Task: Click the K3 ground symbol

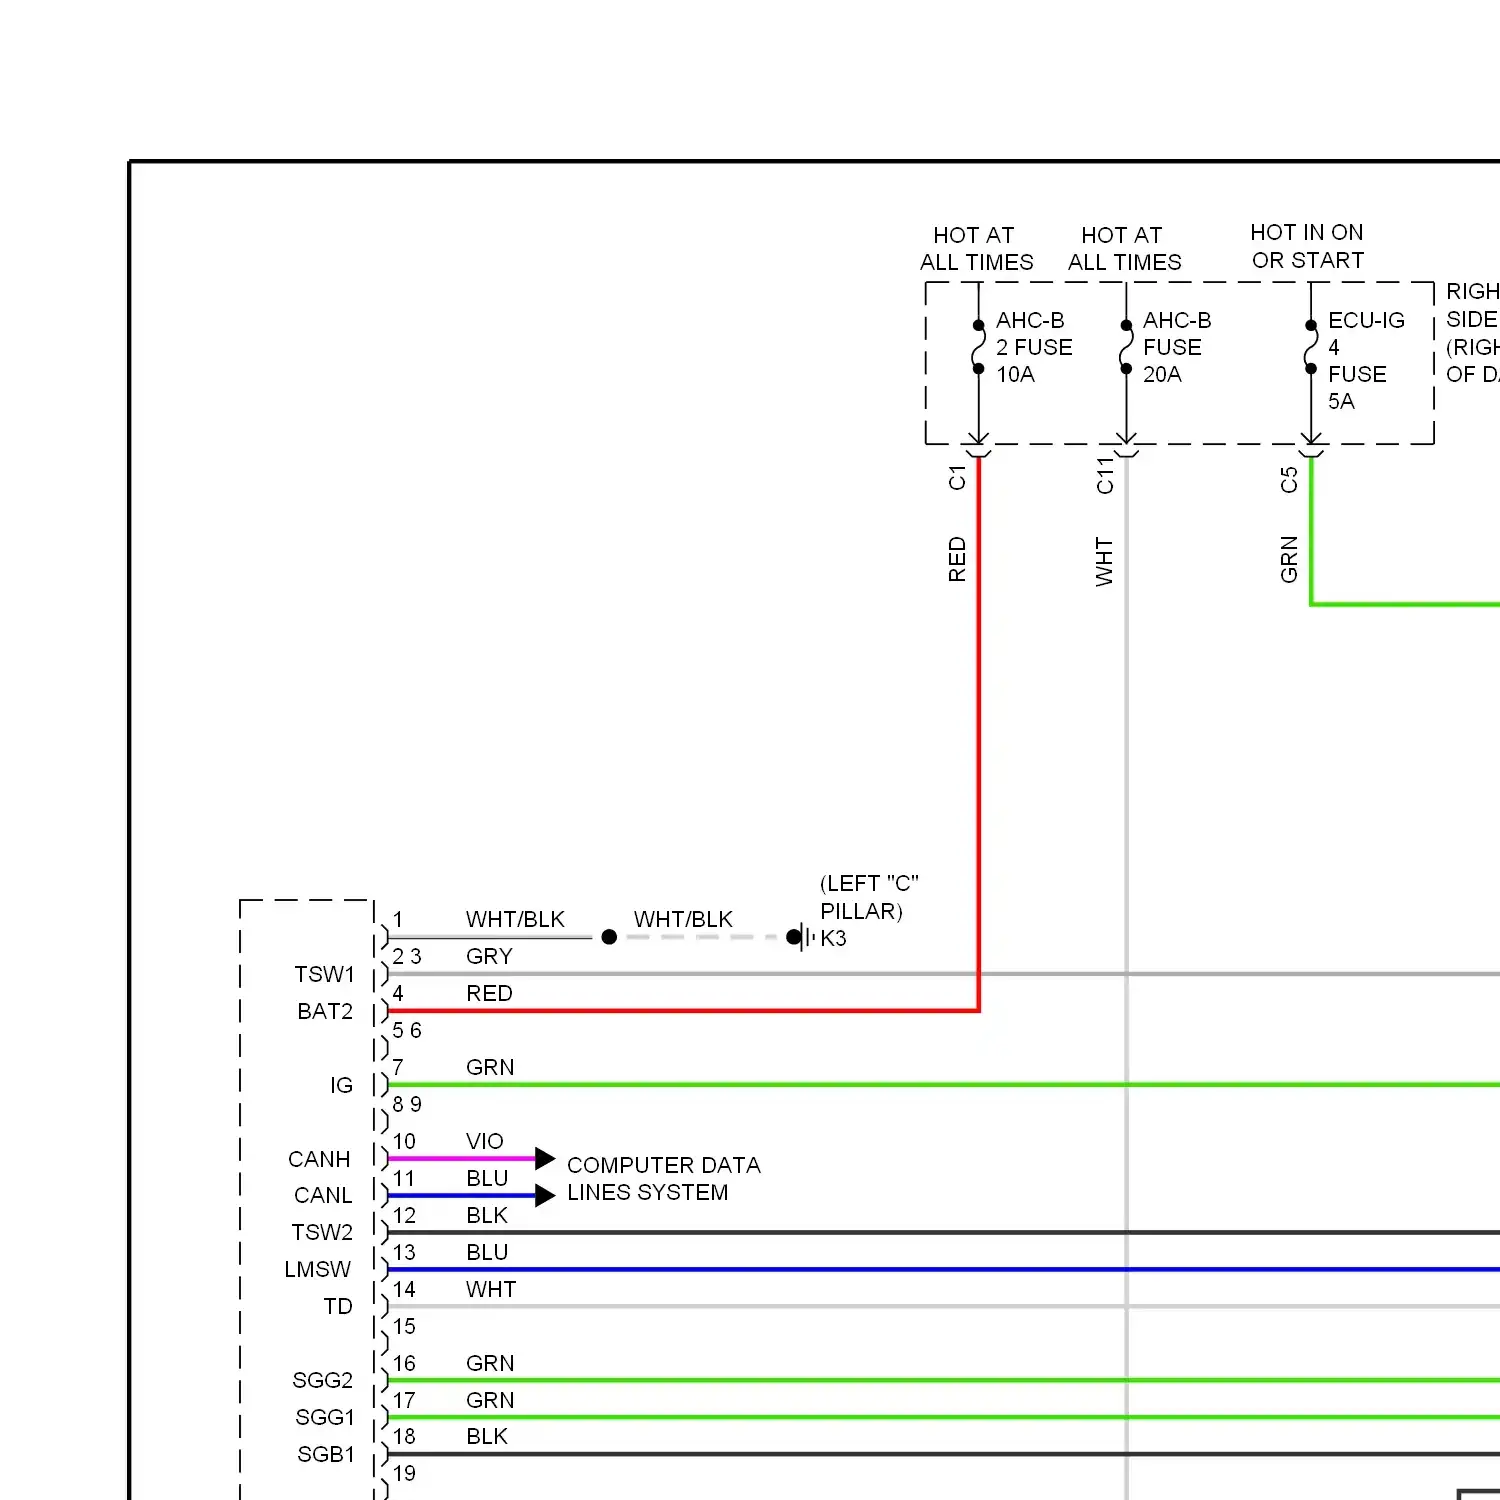Action: [801, 937]
